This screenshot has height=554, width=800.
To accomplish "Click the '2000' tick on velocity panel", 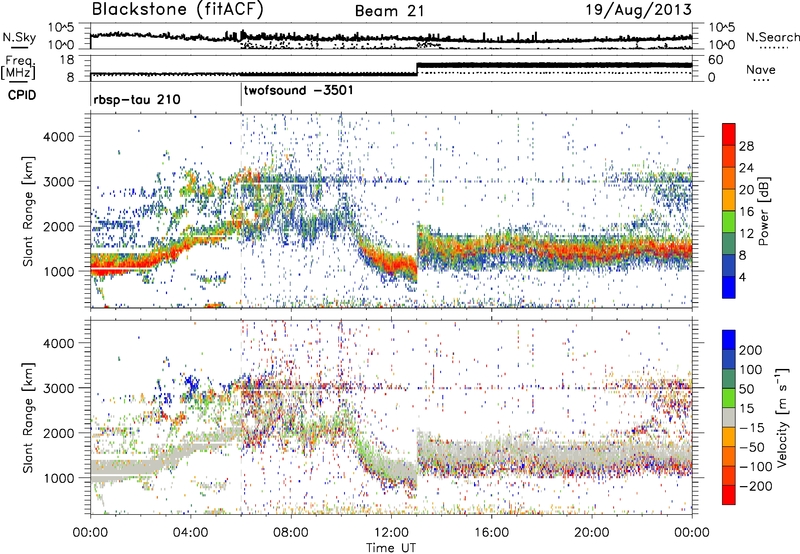I will [58, 433].
